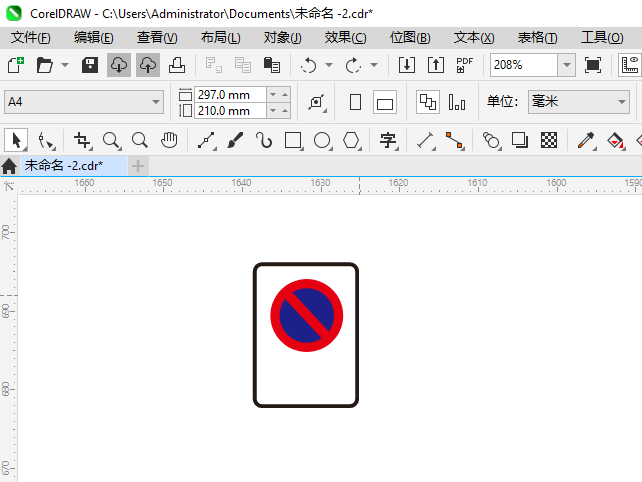
Task: Select the Rectangle tool
Action: pos(293,140)
